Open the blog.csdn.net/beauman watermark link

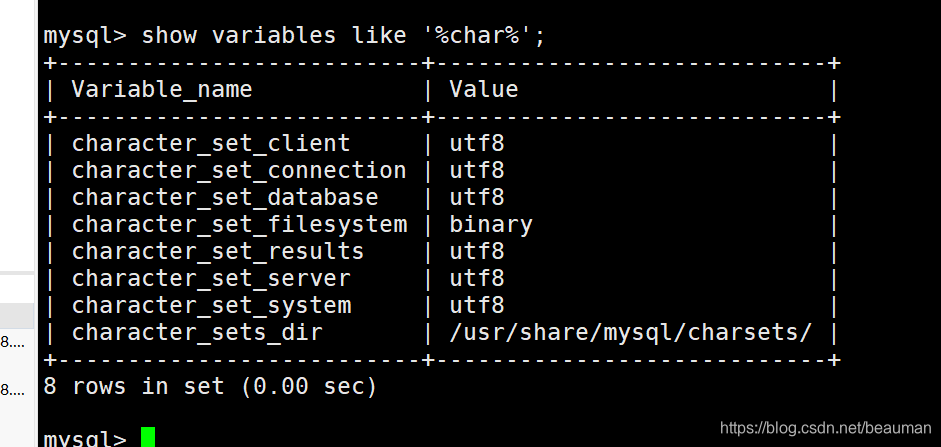pos(825,428)
